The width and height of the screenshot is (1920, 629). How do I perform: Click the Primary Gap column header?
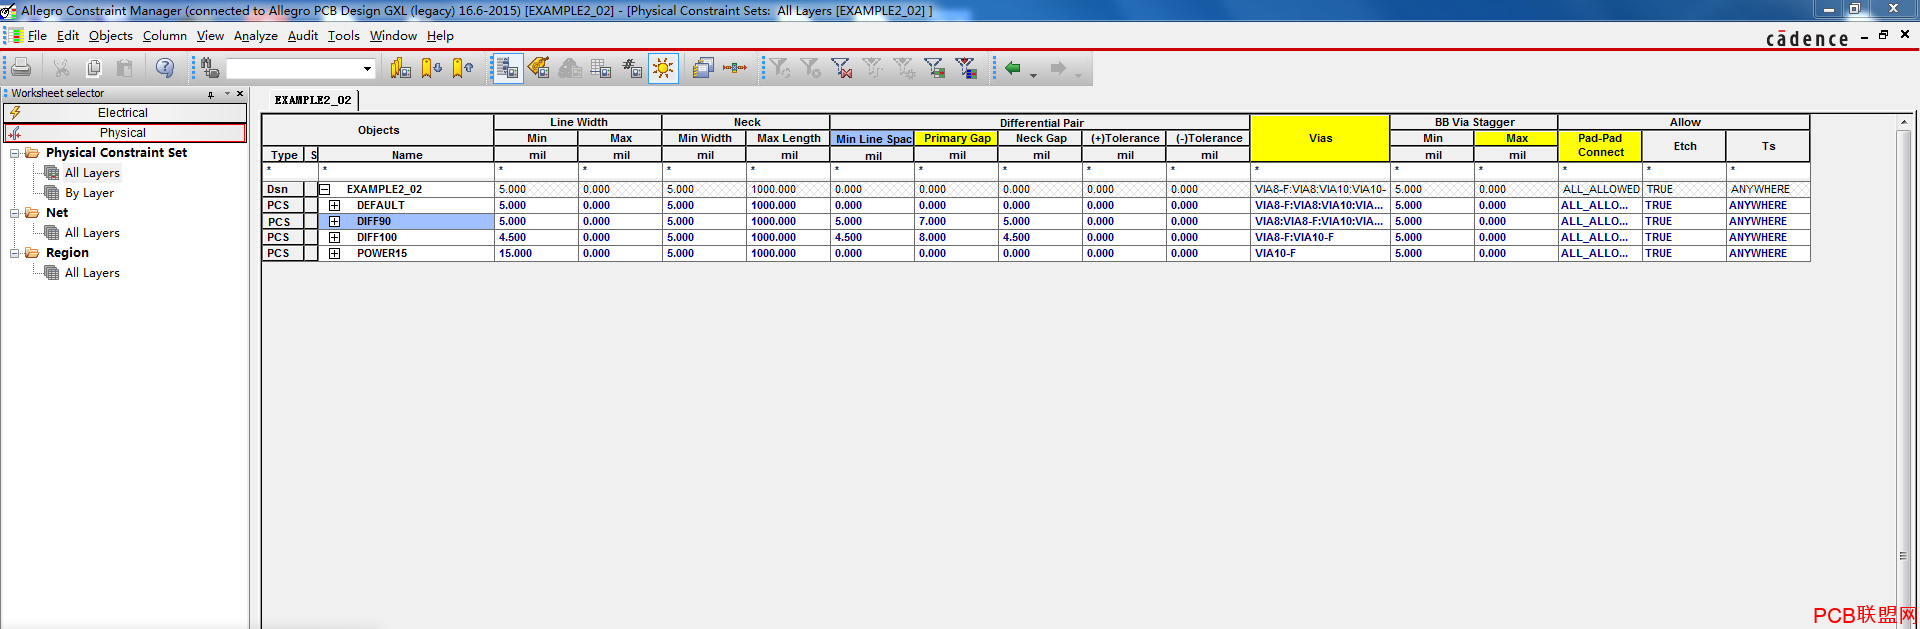tap(957, 138)
